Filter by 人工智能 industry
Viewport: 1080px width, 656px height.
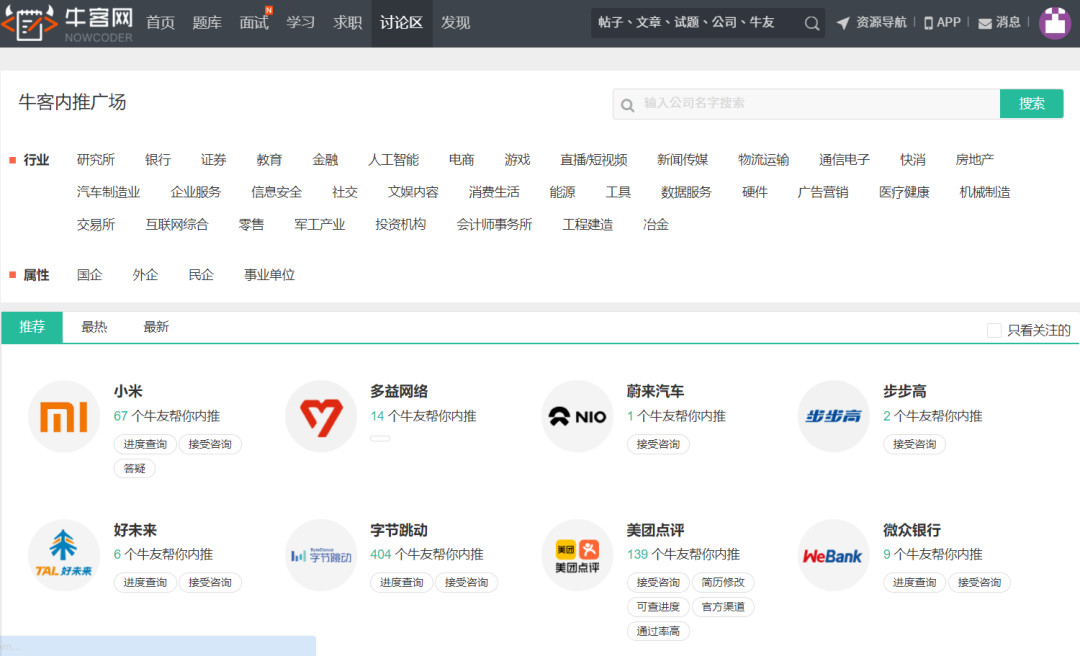[x=393, y=160]
